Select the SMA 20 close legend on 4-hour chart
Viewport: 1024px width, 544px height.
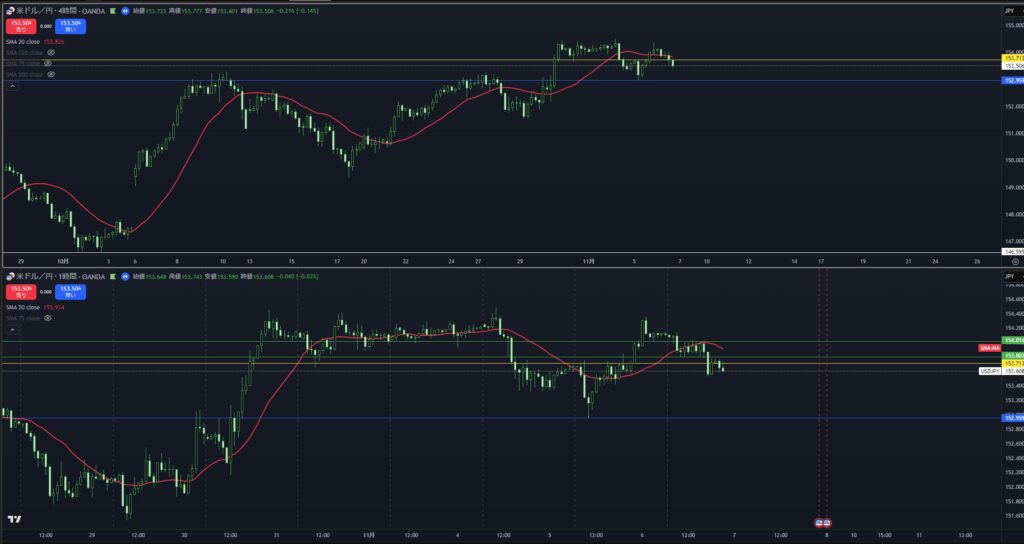point(22,41)
